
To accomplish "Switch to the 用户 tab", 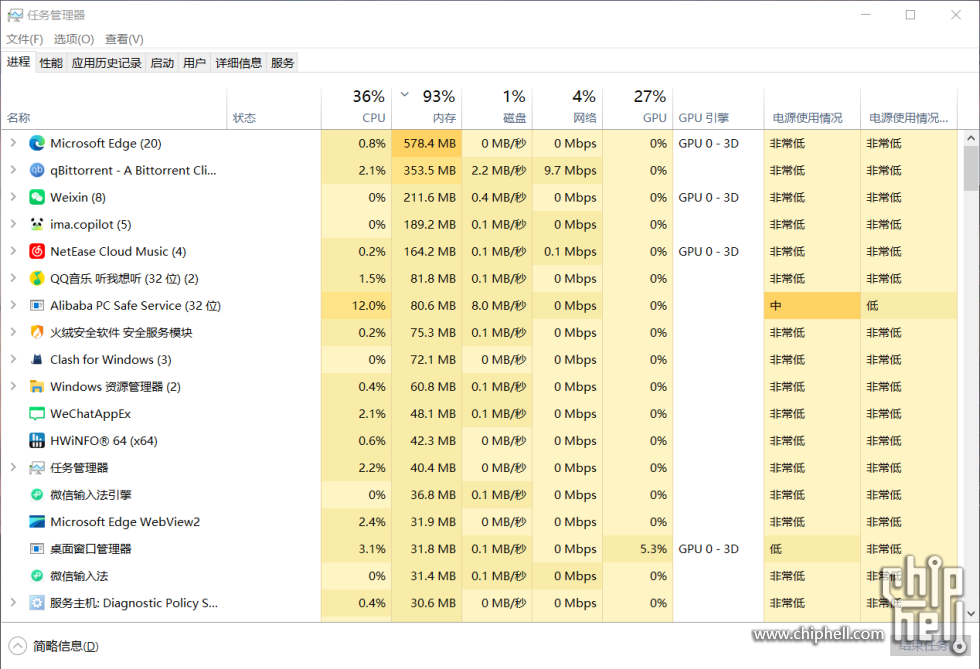I will point(194,63).
